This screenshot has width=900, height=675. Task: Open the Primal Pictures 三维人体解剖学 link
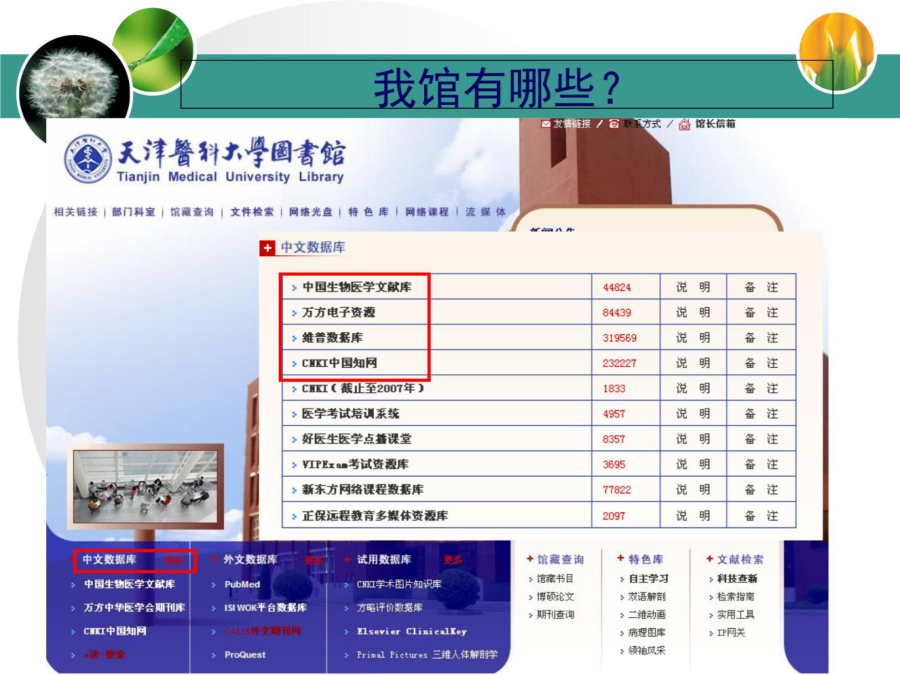(x=427, y=655)
